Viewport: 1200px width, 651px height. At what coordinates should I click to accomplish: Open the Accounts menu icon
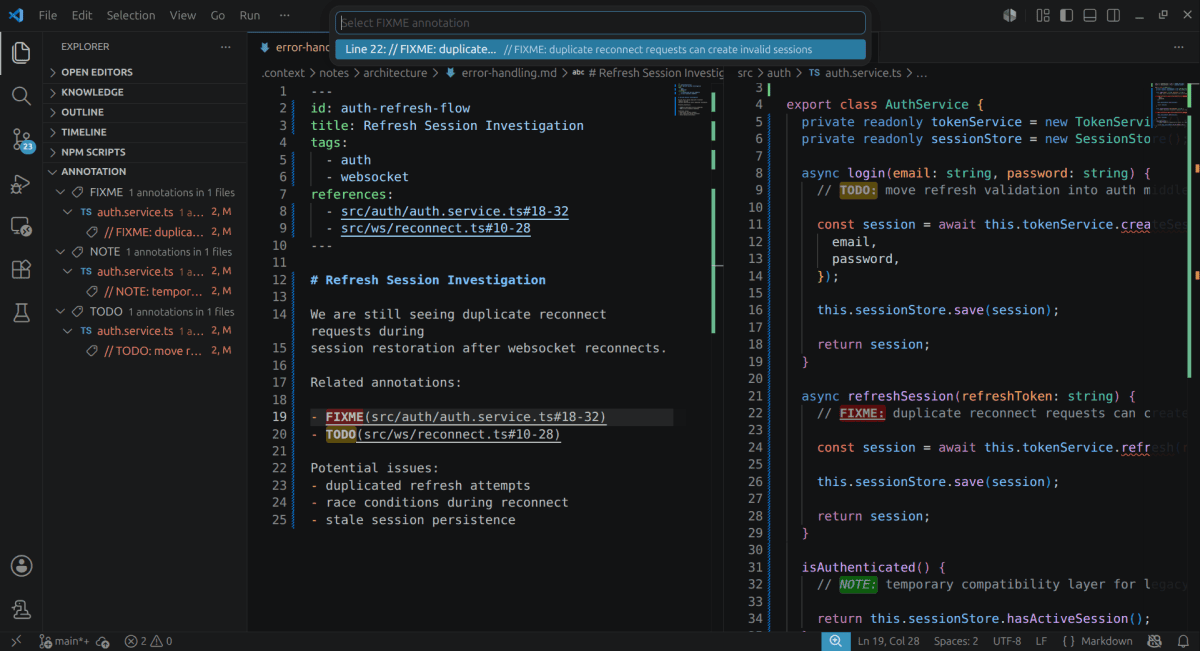(x=21, y=566)
